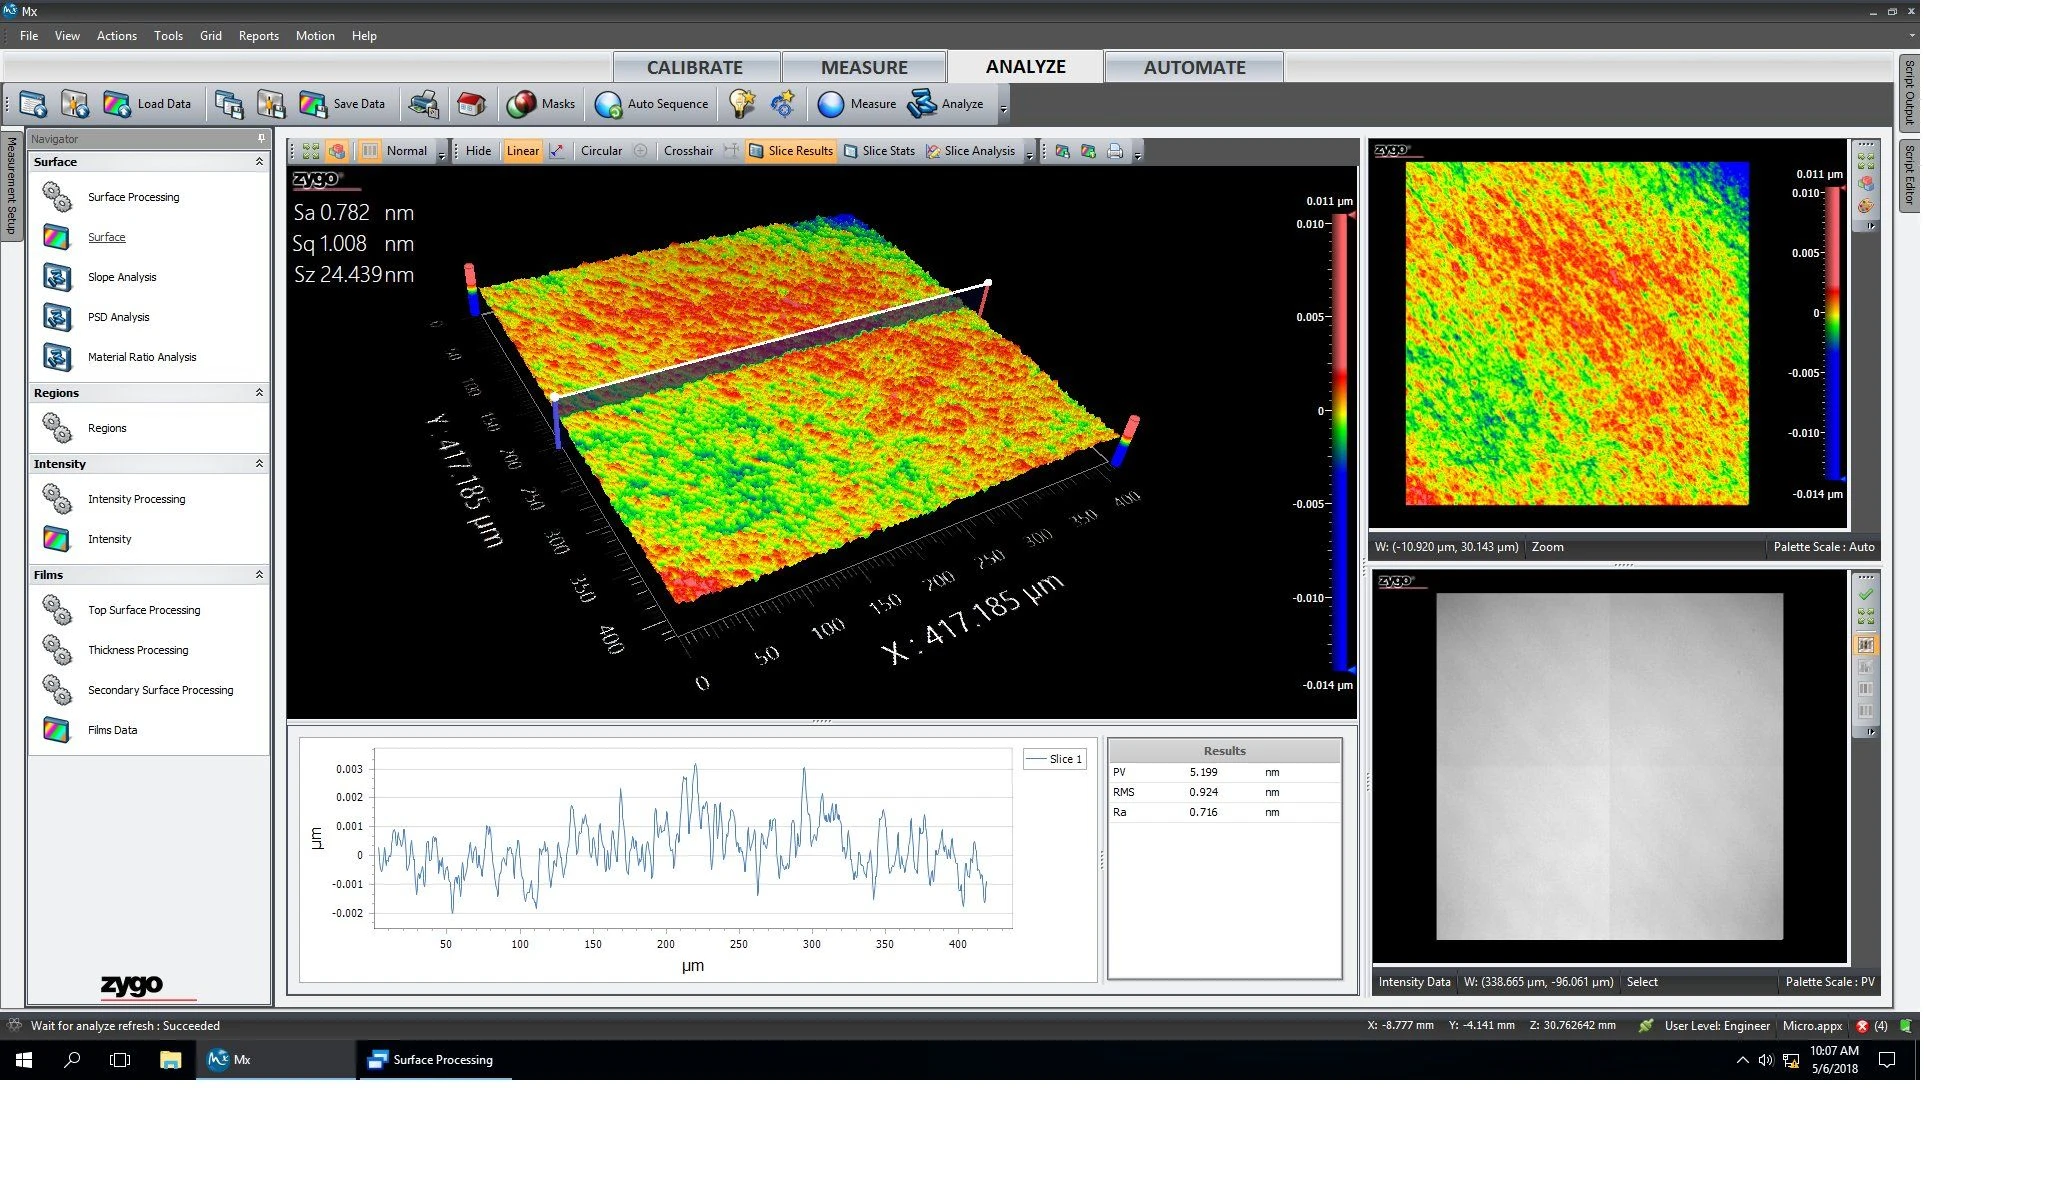Click the Mx app in the Windows taskbar
This screenshot has width=2068, height=1196.
pos(275,1060)
